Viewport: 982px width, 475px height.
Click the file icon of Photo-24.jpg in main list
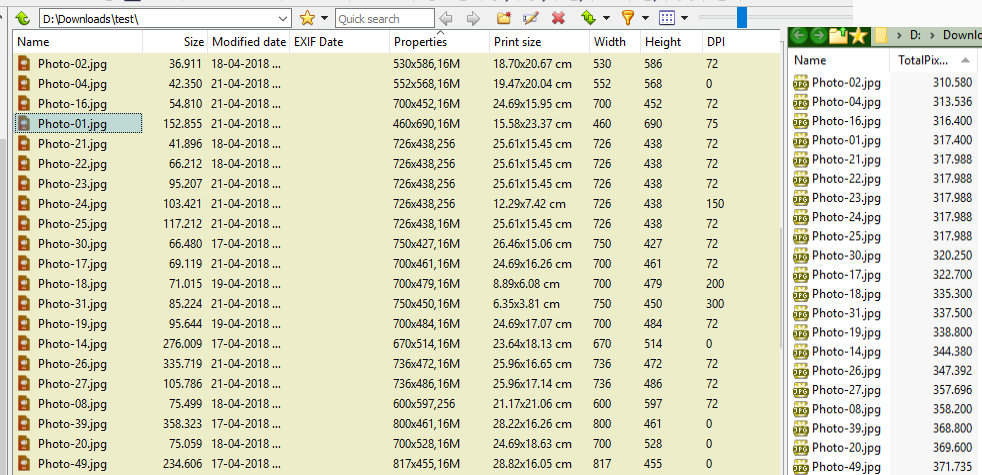24,204
